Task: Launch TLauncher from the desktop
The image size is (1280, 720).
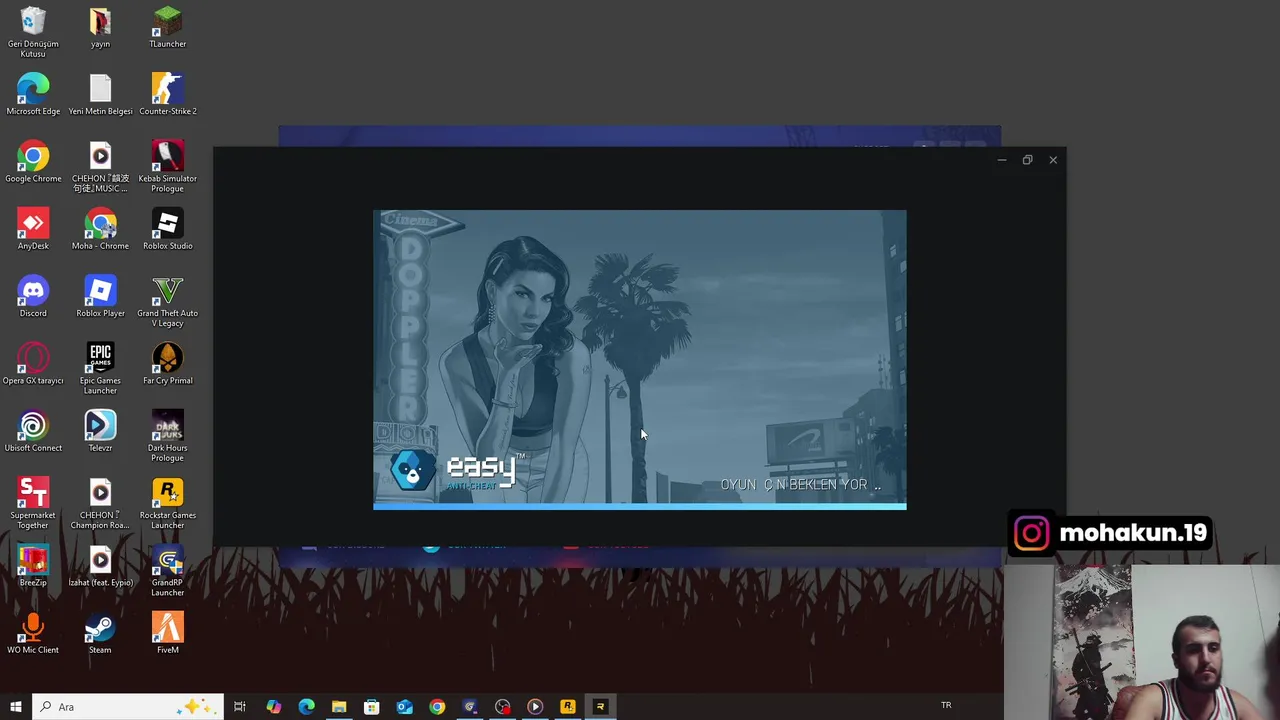Action: (167, 27)
